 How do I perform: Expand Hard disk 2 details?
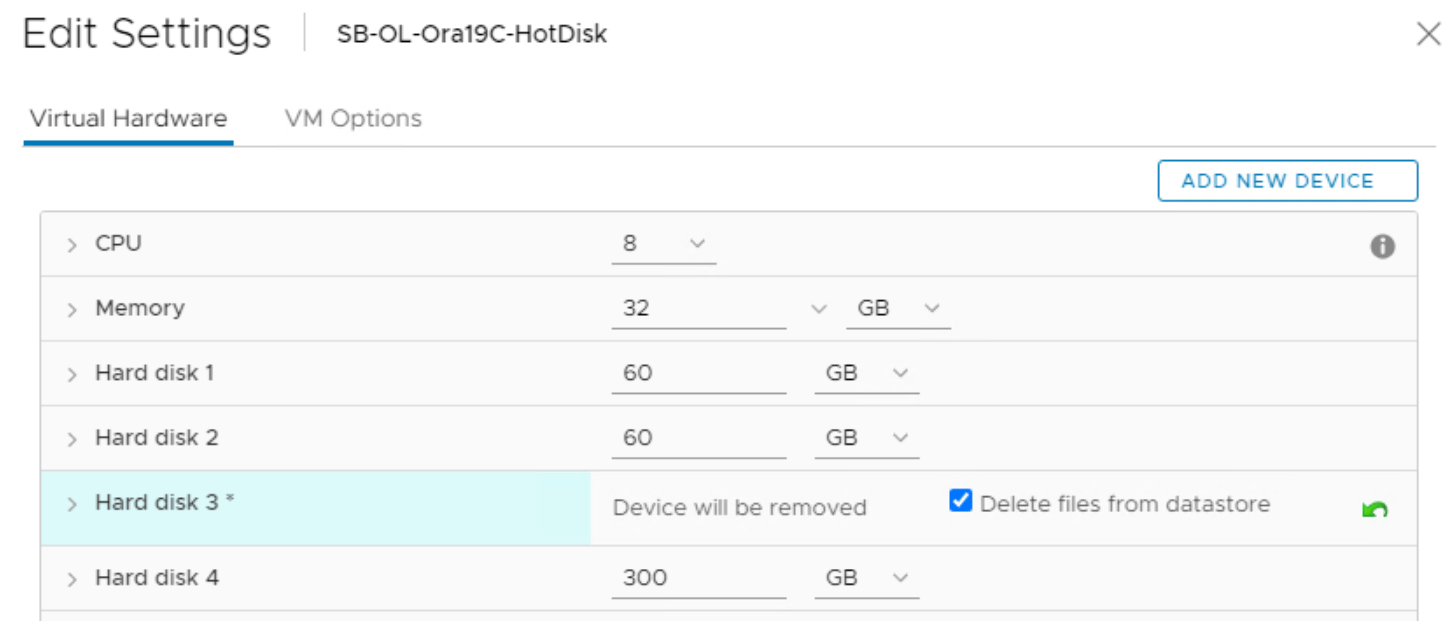(72, 440)
